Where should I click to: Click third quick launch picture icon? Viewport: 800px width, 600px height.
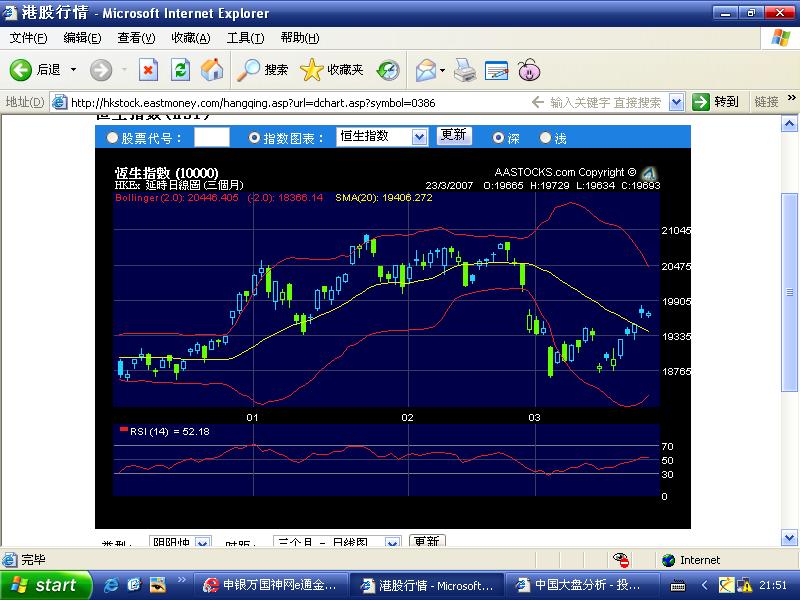[x=158, y=585]
